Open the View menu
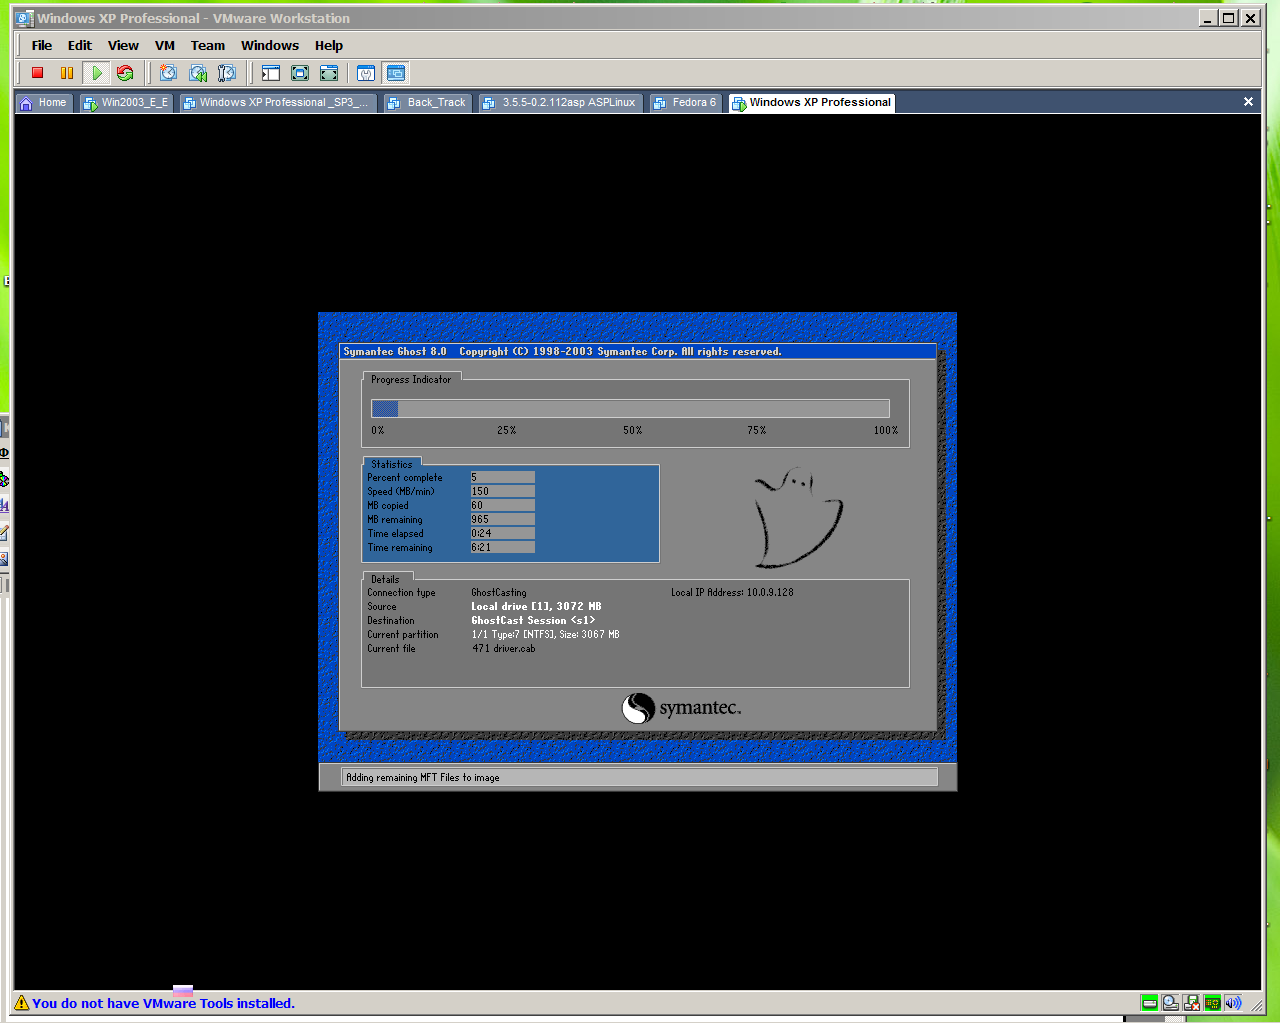Screen dimensions: 1280x1024 [x=123, y=45]
